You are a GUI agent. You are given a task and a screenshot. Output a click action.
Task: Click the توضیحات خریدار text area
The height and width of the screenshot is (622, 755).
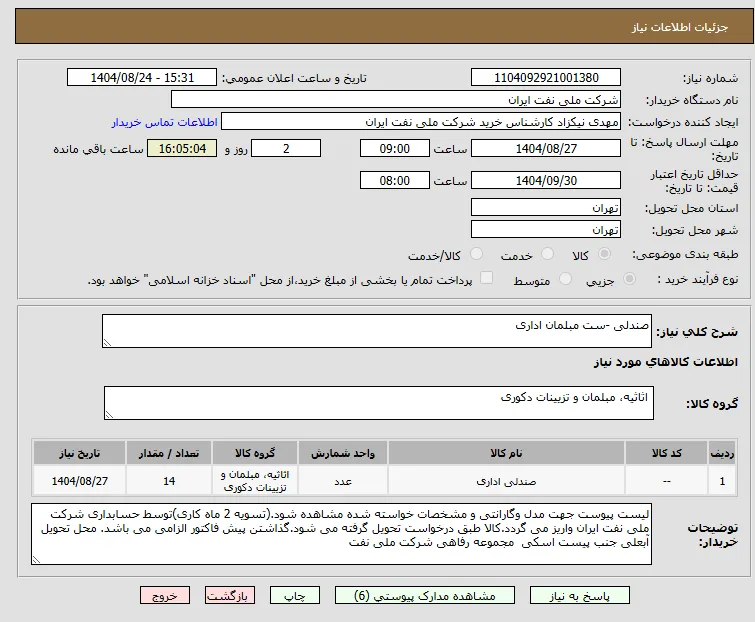pos(341,534)
